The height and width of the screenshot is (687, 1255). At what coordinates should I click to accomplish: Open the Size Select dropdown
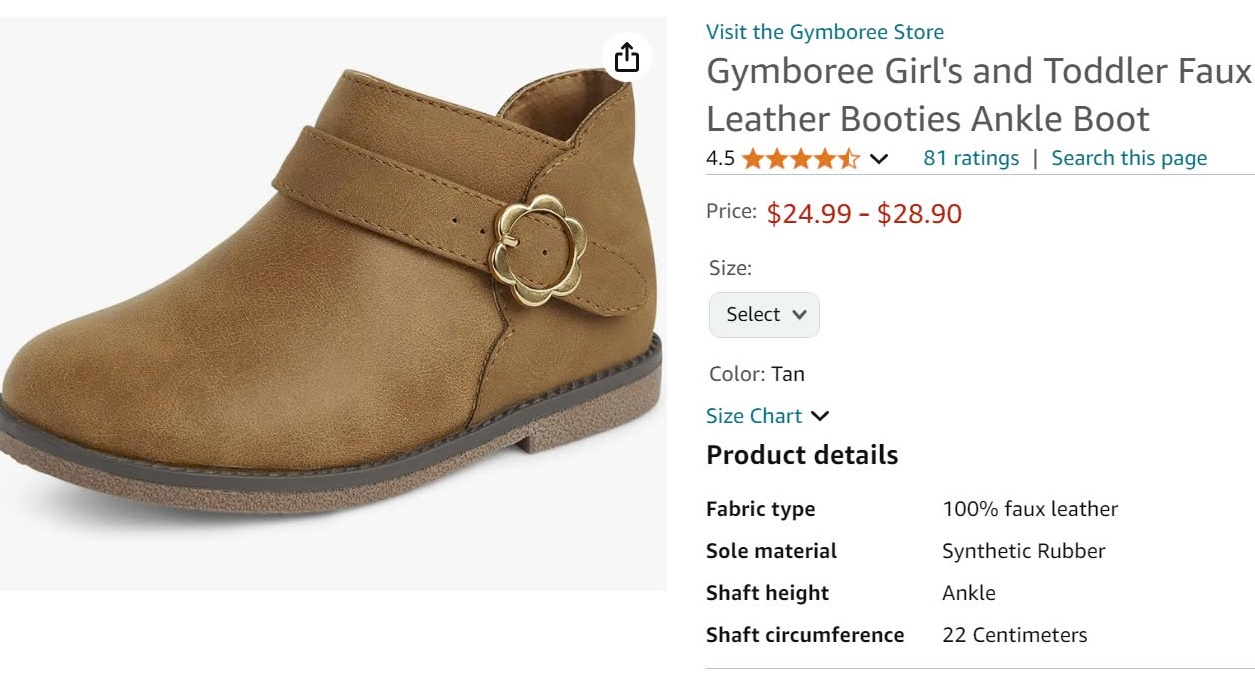[x=763, y=314]
